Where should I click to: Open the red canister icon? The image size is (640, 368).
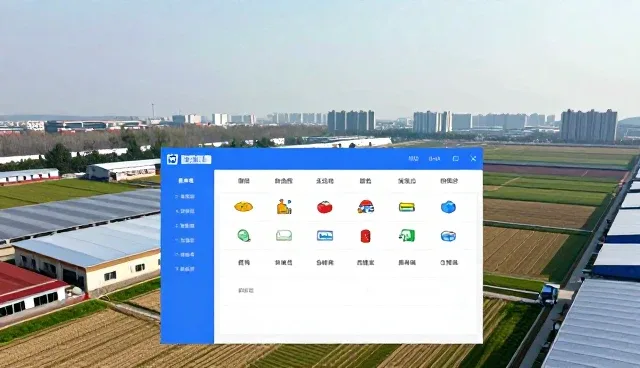(366, 236)
